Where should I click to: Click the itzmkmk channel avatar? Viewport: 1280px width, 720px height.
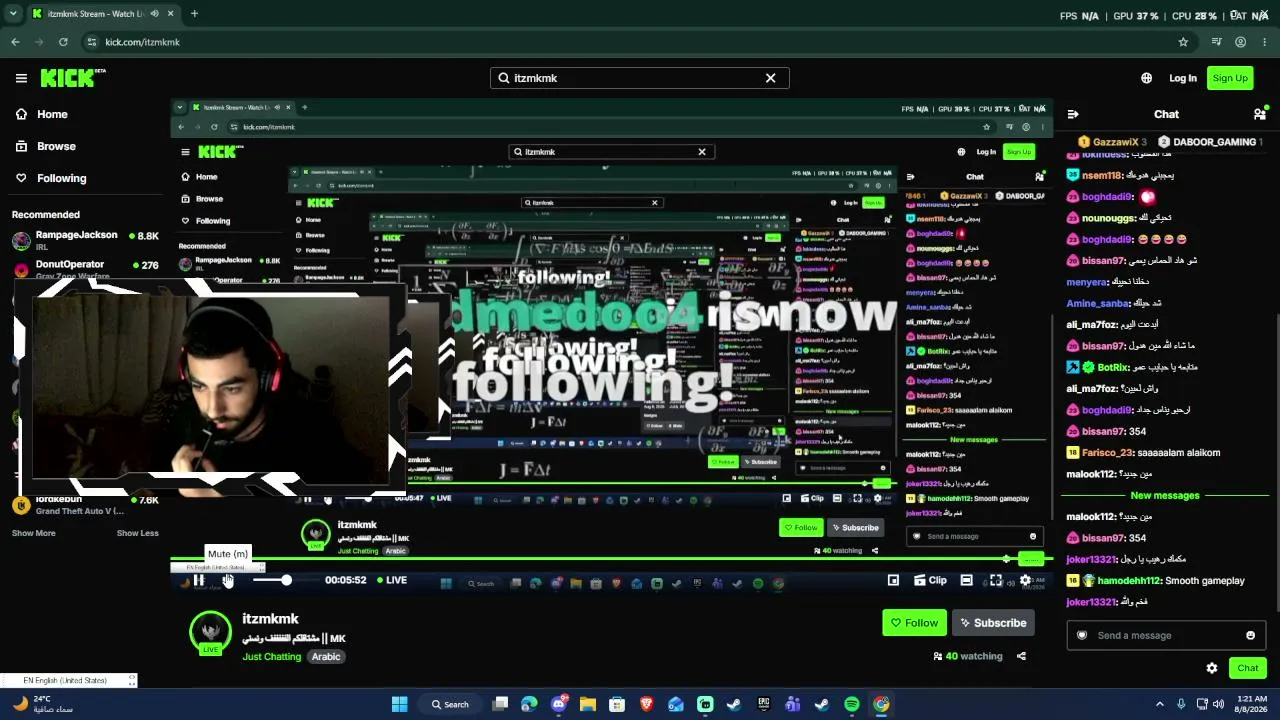[210, 632]
